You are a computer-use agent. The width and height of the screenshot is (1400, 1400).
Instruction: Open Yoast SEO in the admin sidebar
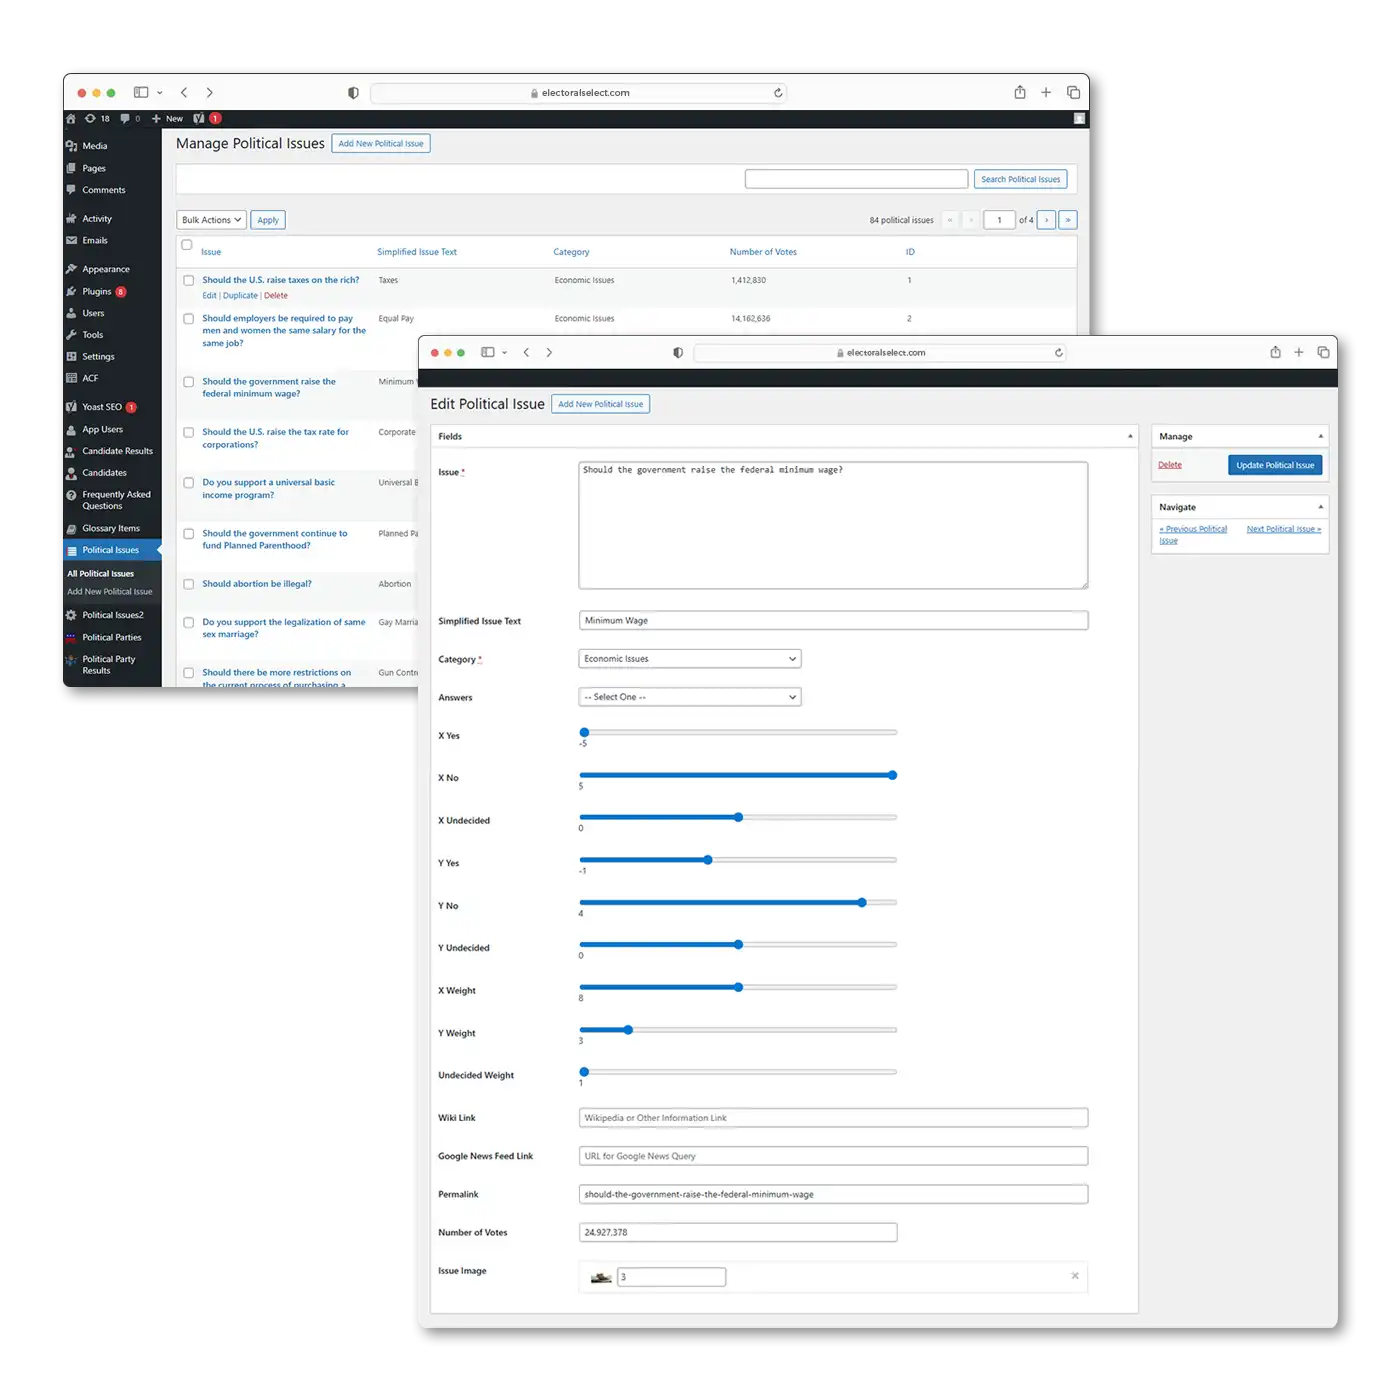point(101,407)
